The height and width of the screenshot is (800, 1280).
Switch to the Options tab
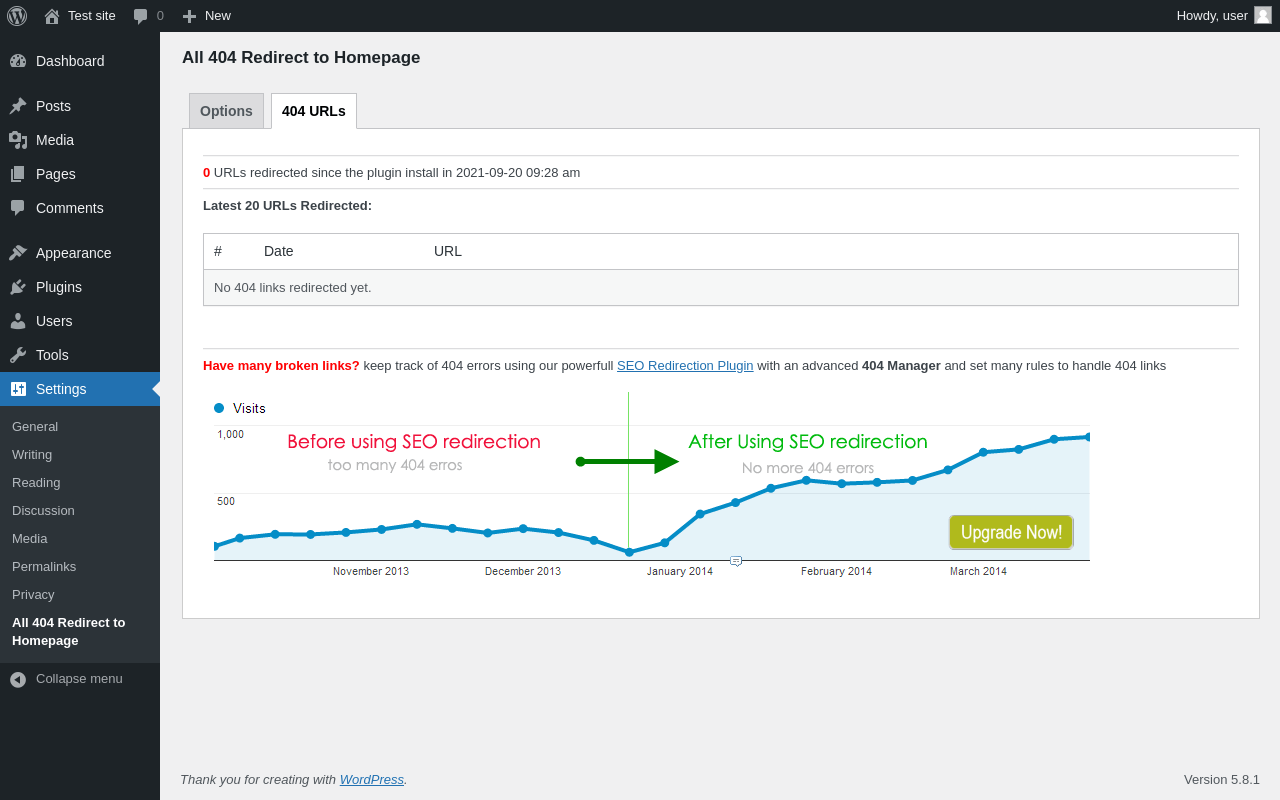click(x=226, y=111)
